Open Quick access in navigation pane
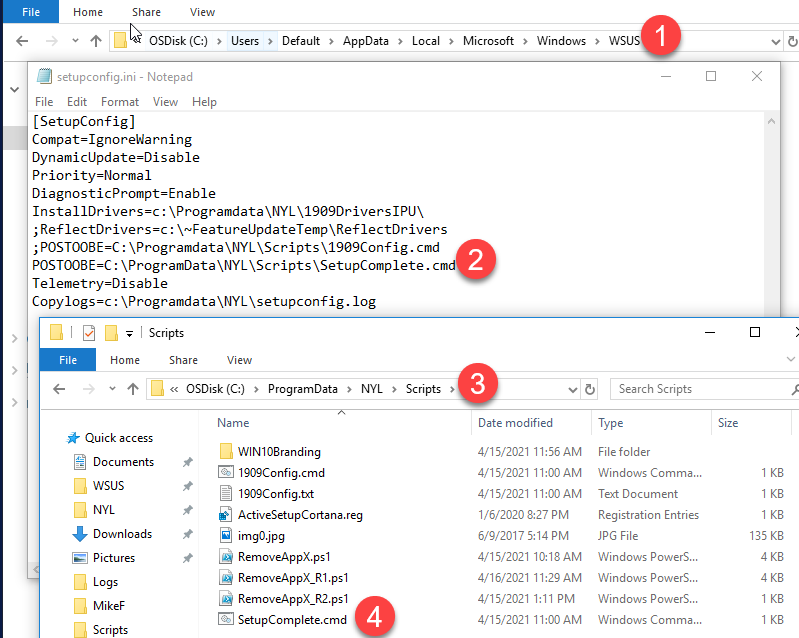 tap(119, 438)
